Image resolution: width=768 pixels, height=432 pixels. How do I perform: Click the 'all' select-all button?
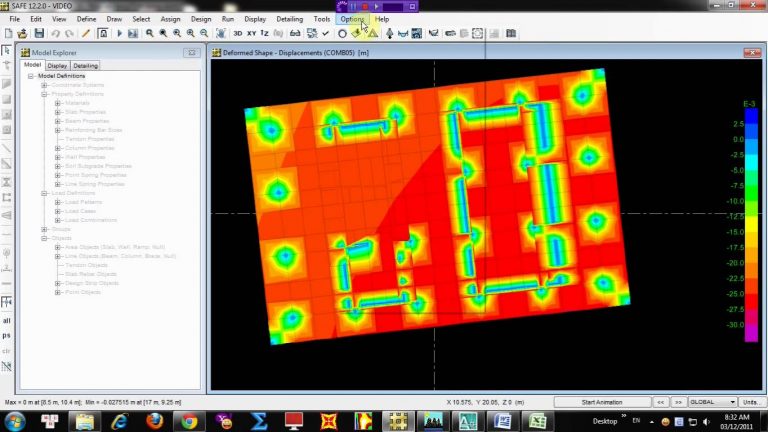click(x=7, y=321)
